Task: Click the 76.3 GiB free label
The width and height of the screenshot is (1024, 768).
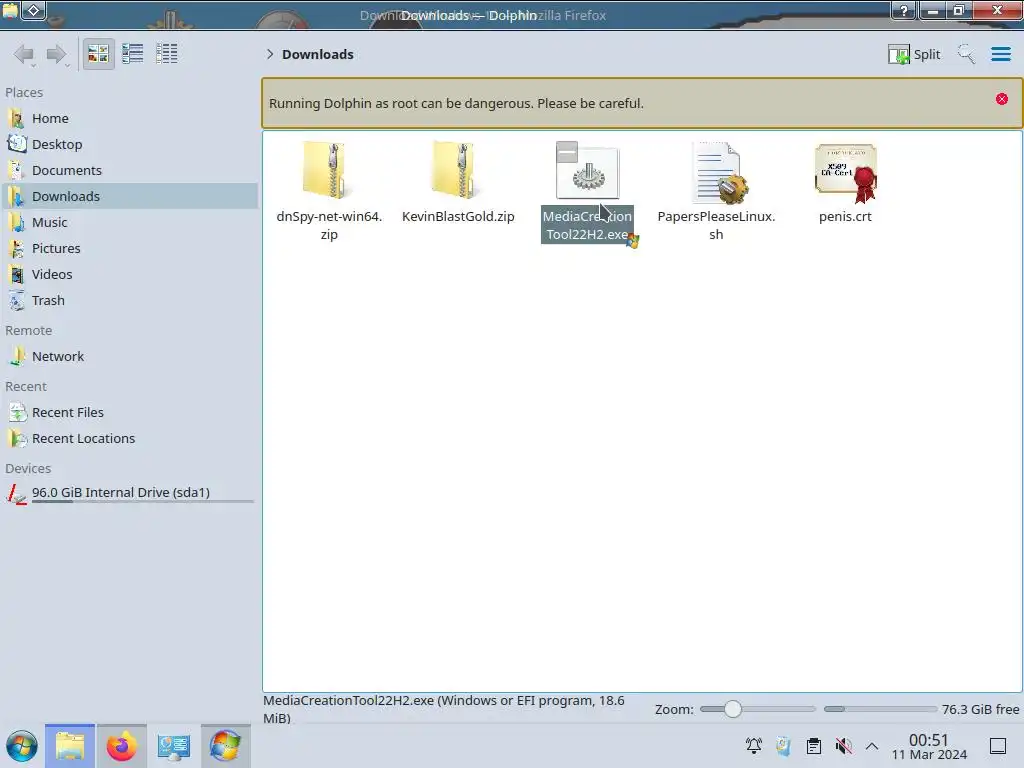Action: point(980,709)
